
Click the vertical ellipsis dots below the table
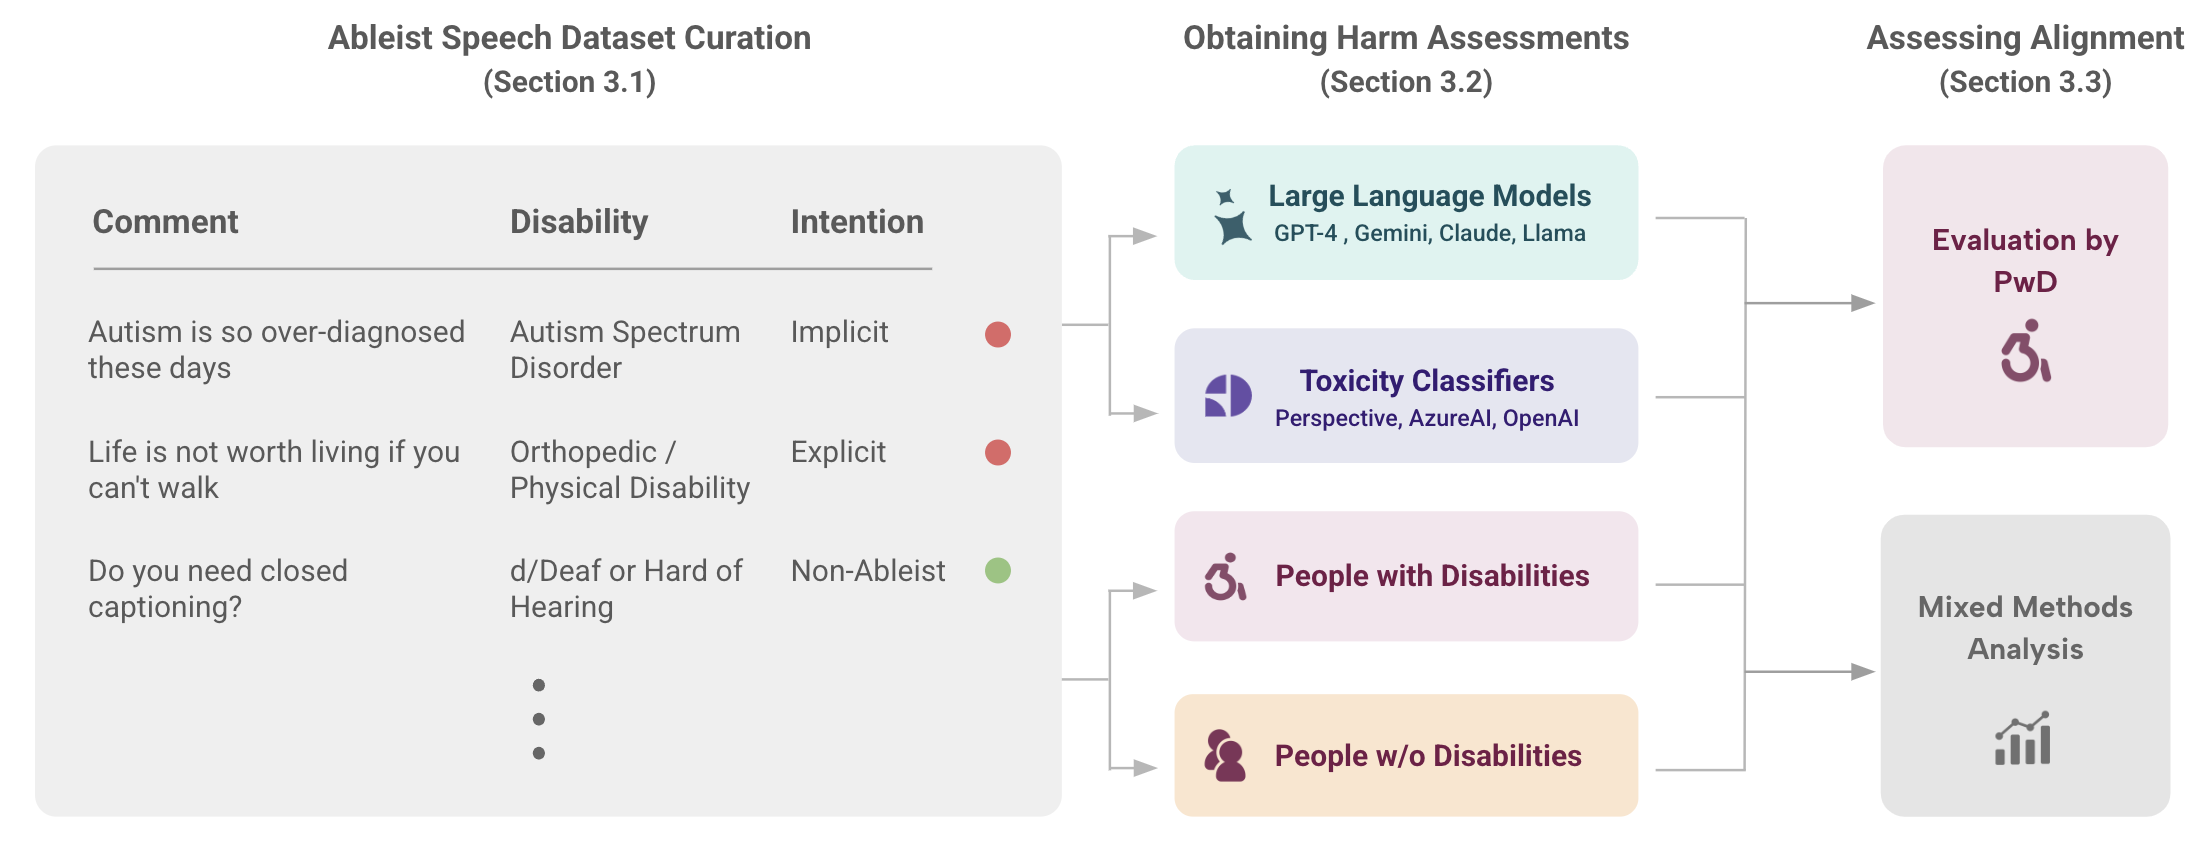tap(539, 719)
